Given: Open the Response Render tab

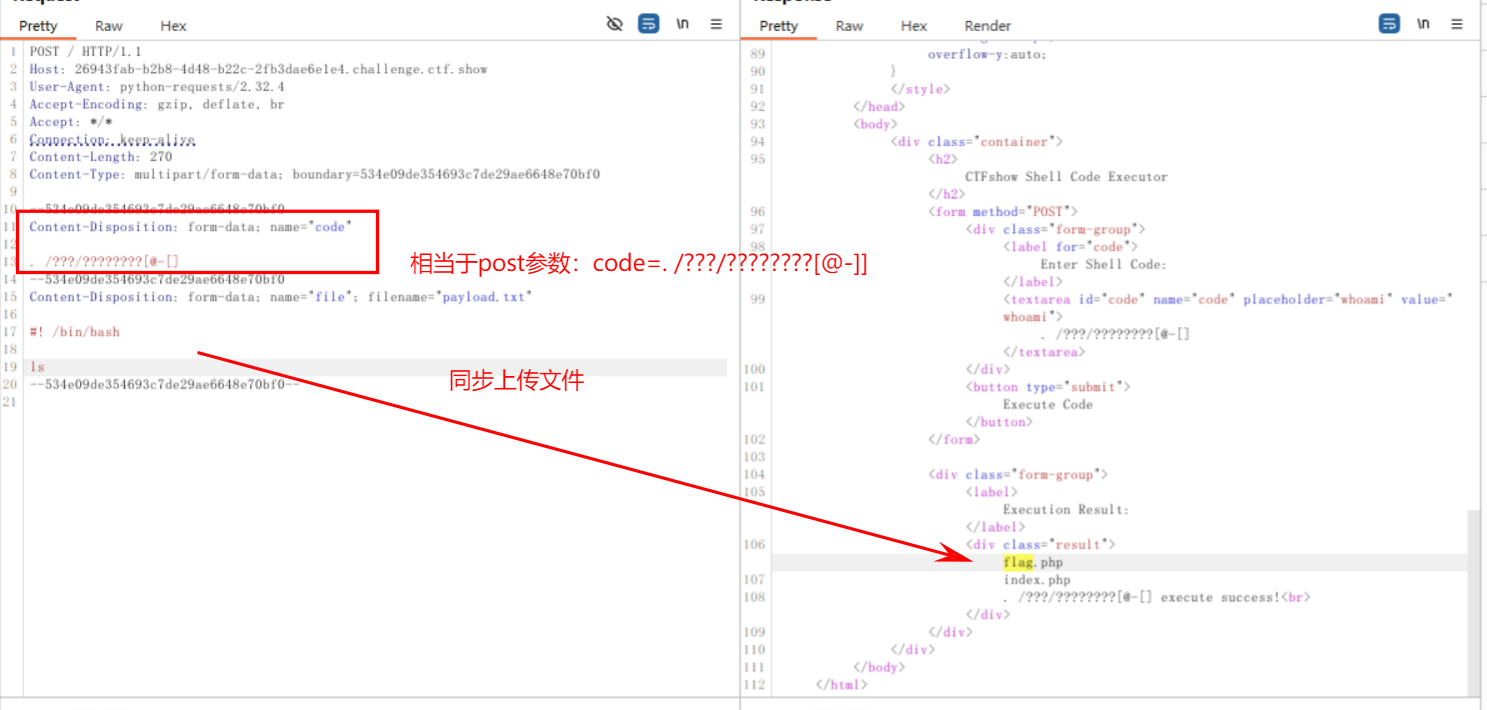Looking at the screenshot, I should point(988,26).
